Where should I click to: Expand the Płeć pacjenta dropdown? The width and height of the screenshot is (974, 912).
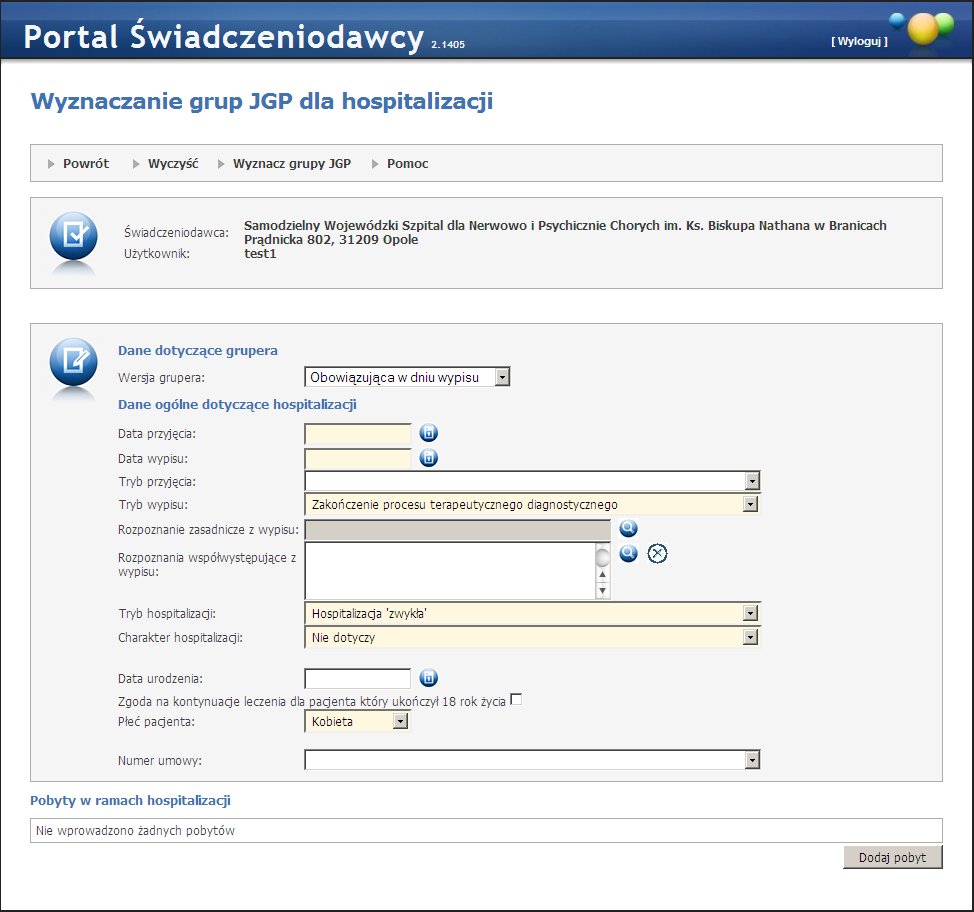tap(400, 721)
